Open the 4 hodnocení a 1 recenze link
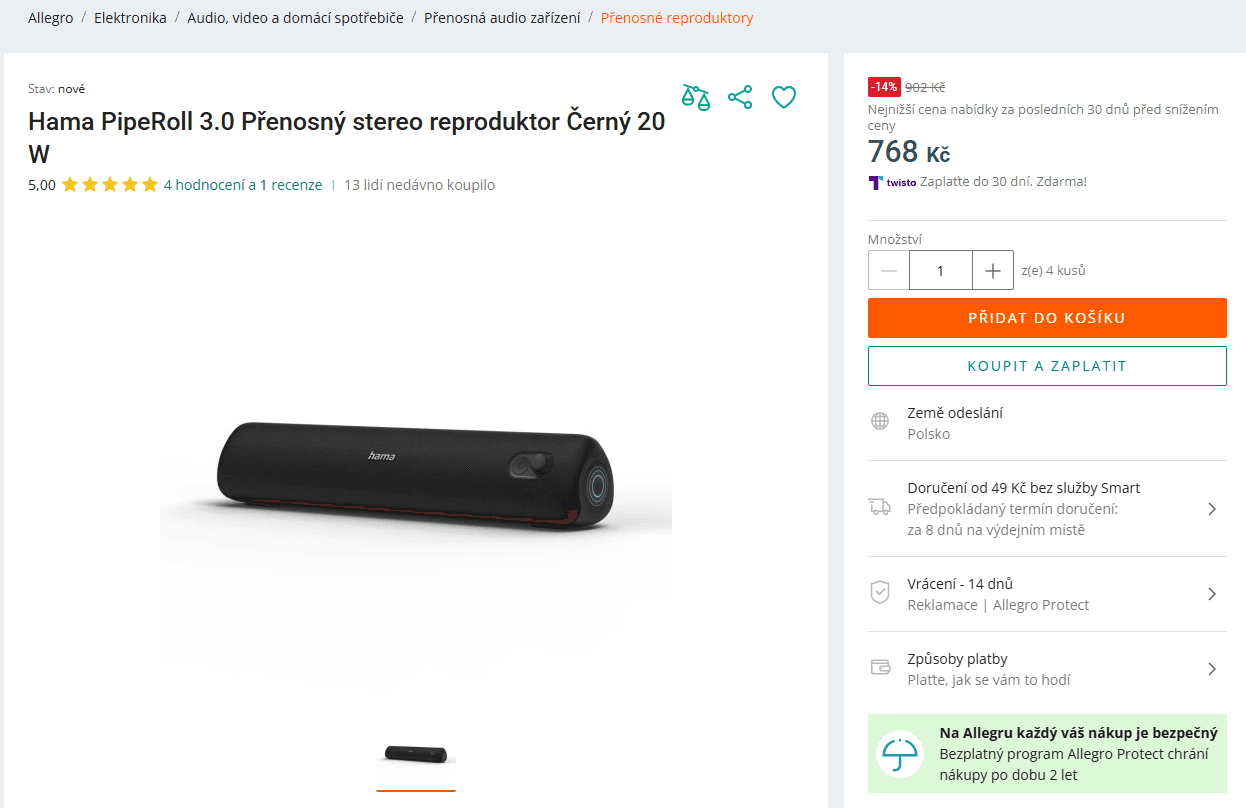The width and height of the screenshot is (1246, 808). point(243,185)
